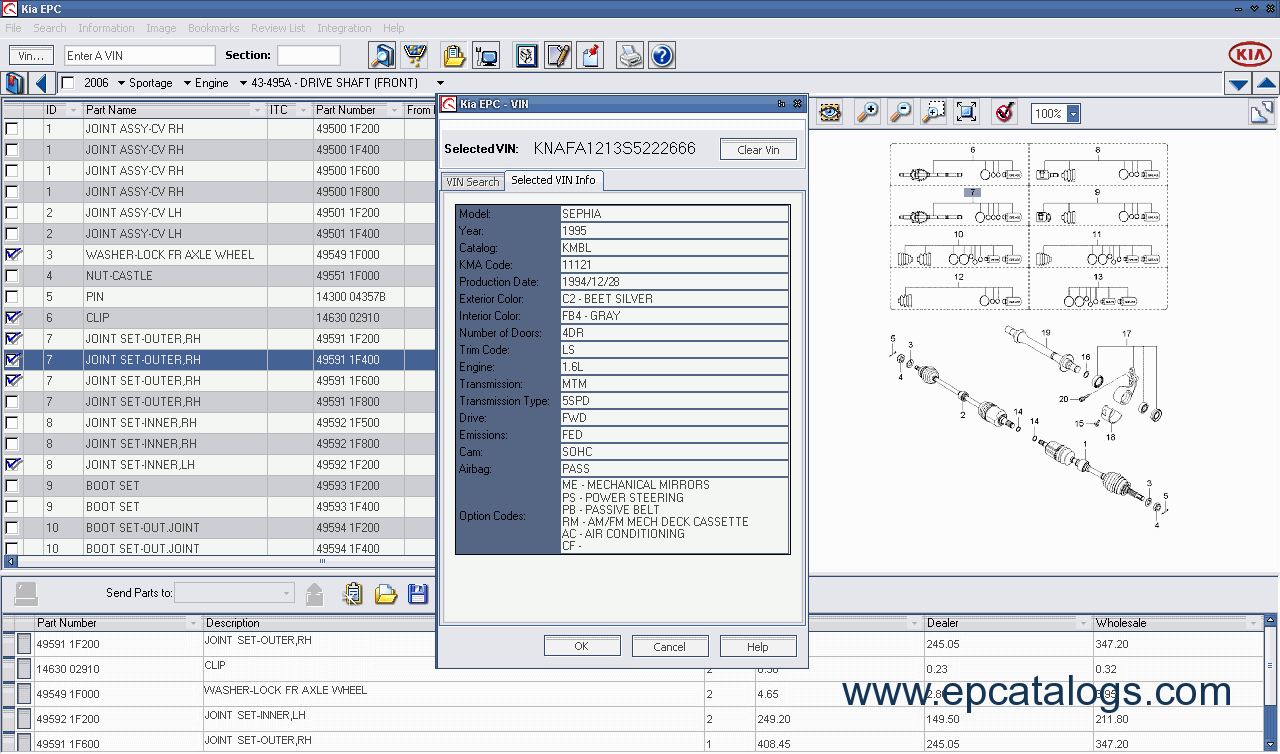Select the Selected VIN Info tab
Image resolution: width=1280 pixels, height=754 pixels.
553,181
